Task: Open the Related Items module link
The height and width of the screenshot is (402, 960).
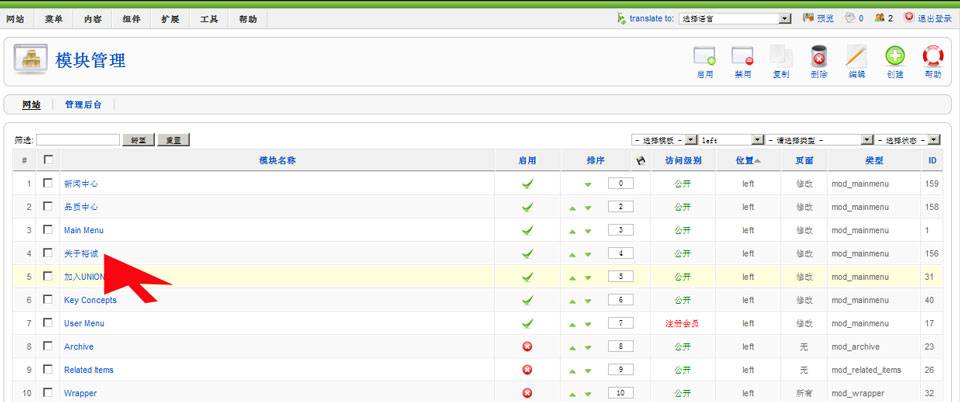Action: (x=89, y=370)
